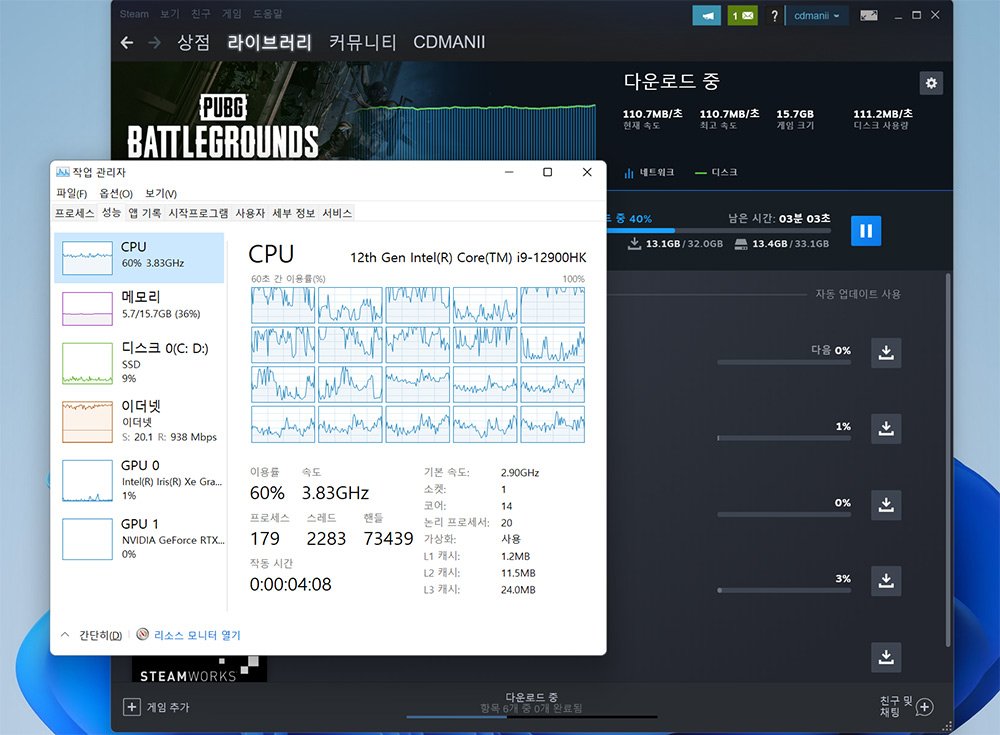Open Task Manager 옵션 menu

click(115, 193)
